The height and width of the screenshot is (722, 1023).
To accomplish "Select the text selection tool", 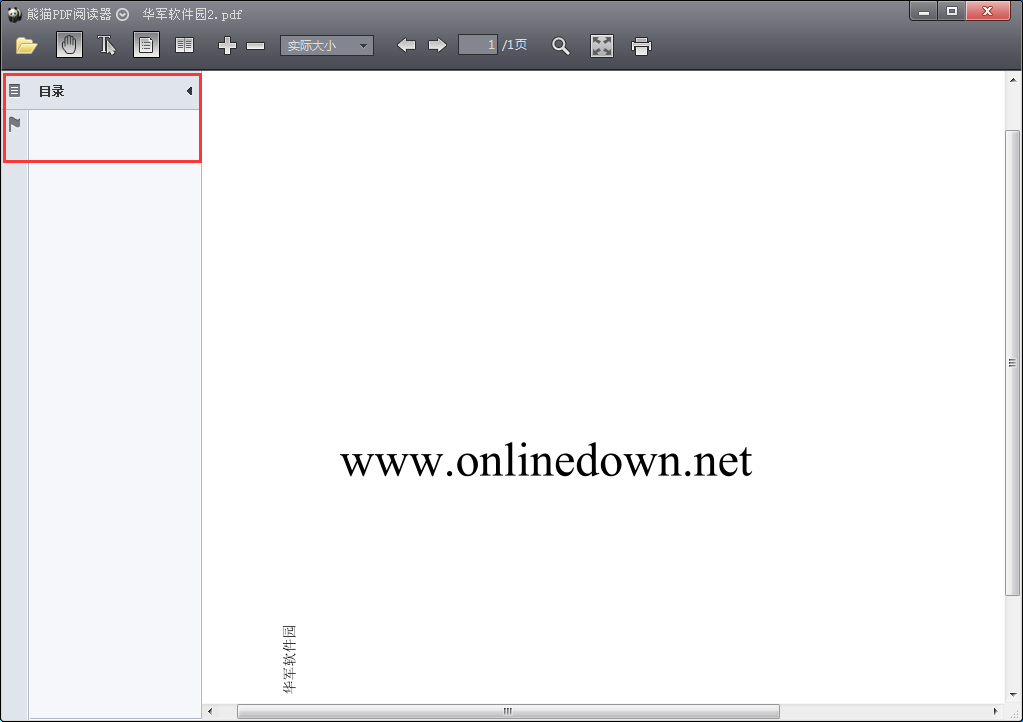I will [x=107, y=45].
